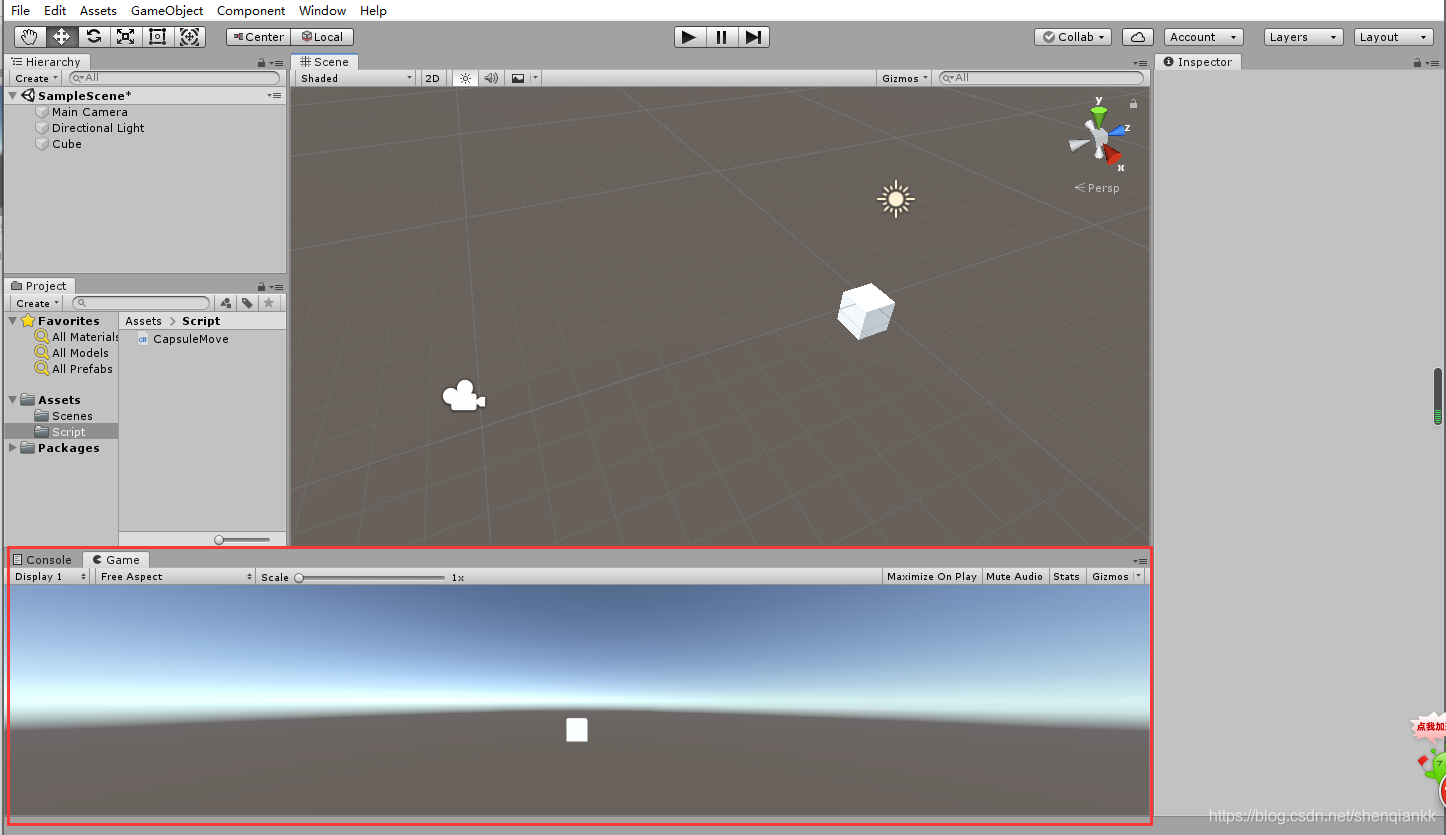The width and height of the screenshot is (1446, 835).
Task: Open the Display 1 dropdown
Action: [x=50, y=577]
